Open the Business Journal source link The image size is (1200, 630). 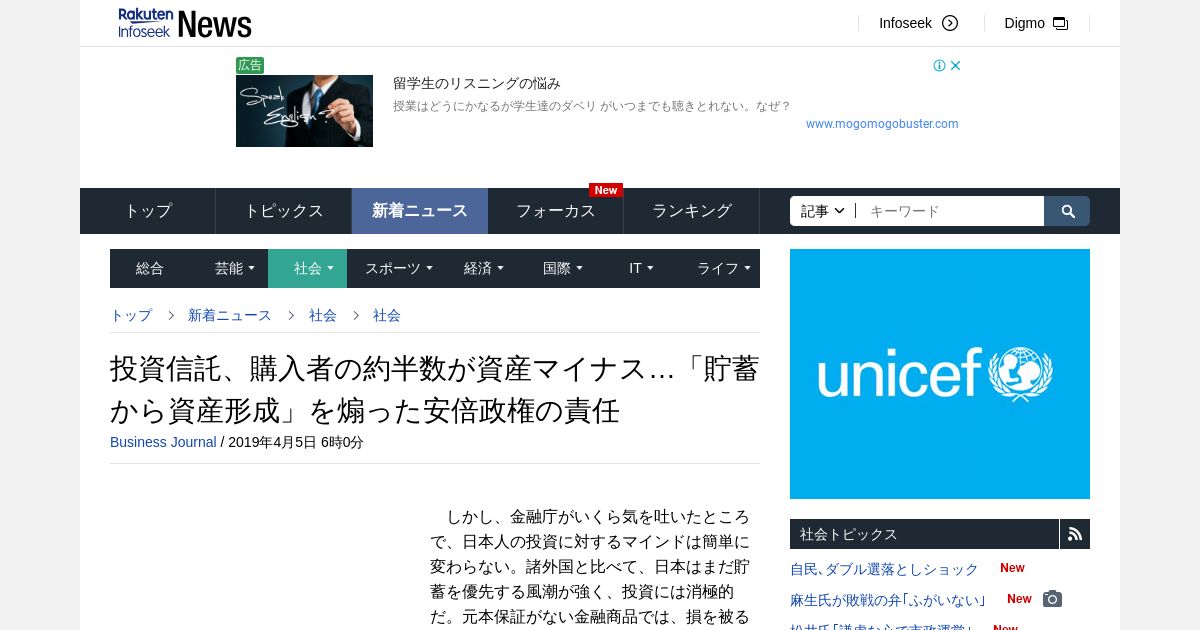[163, 442]
